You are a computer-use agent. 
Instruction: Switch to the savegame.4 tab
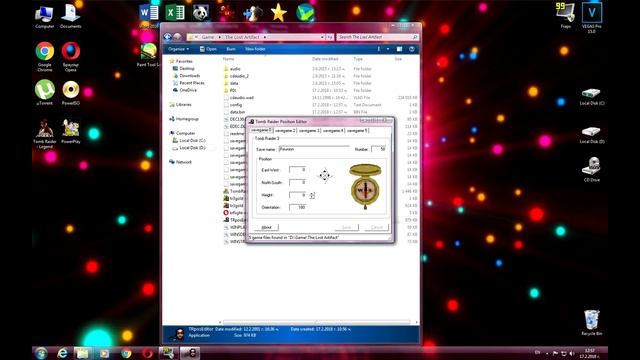pyautogui.click(x=333, y=131)
